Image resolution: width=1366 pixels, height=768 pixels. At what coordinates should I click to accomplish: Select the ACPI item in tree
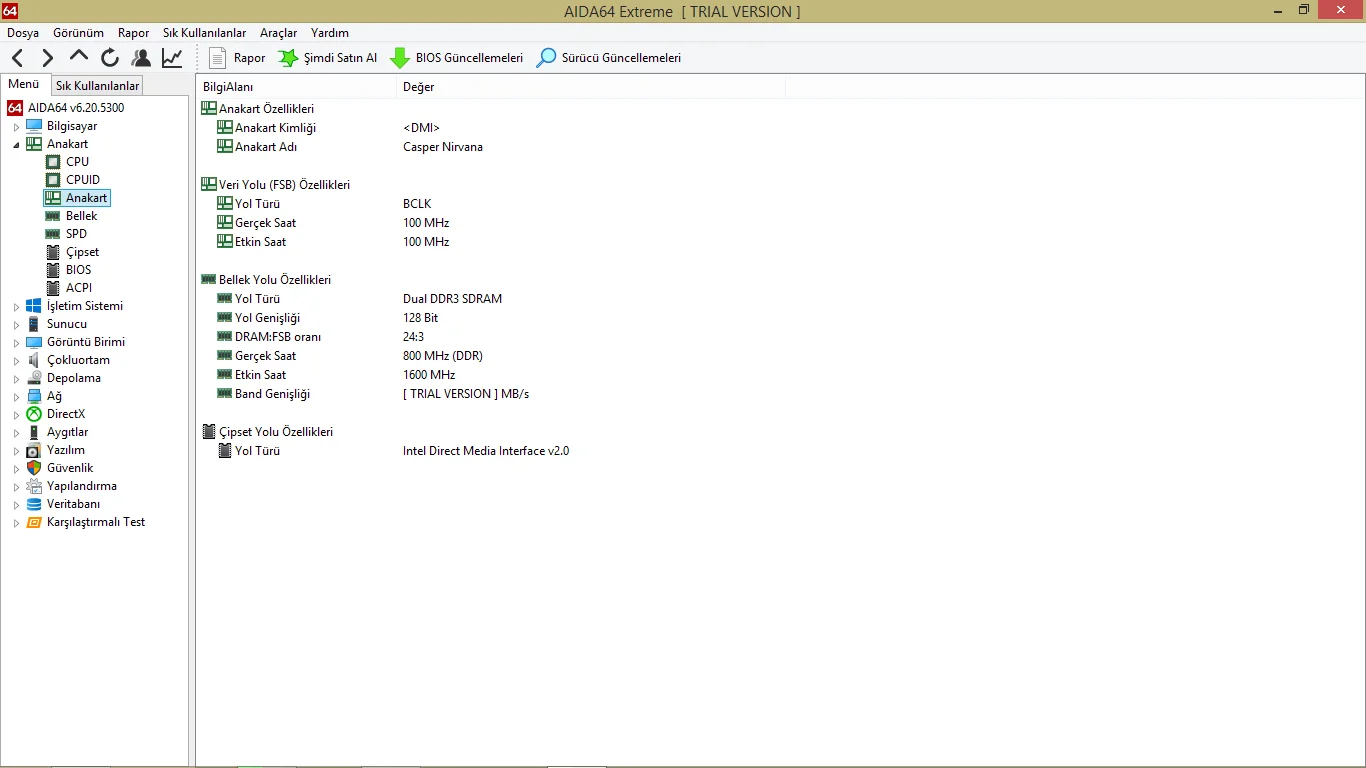79,288
